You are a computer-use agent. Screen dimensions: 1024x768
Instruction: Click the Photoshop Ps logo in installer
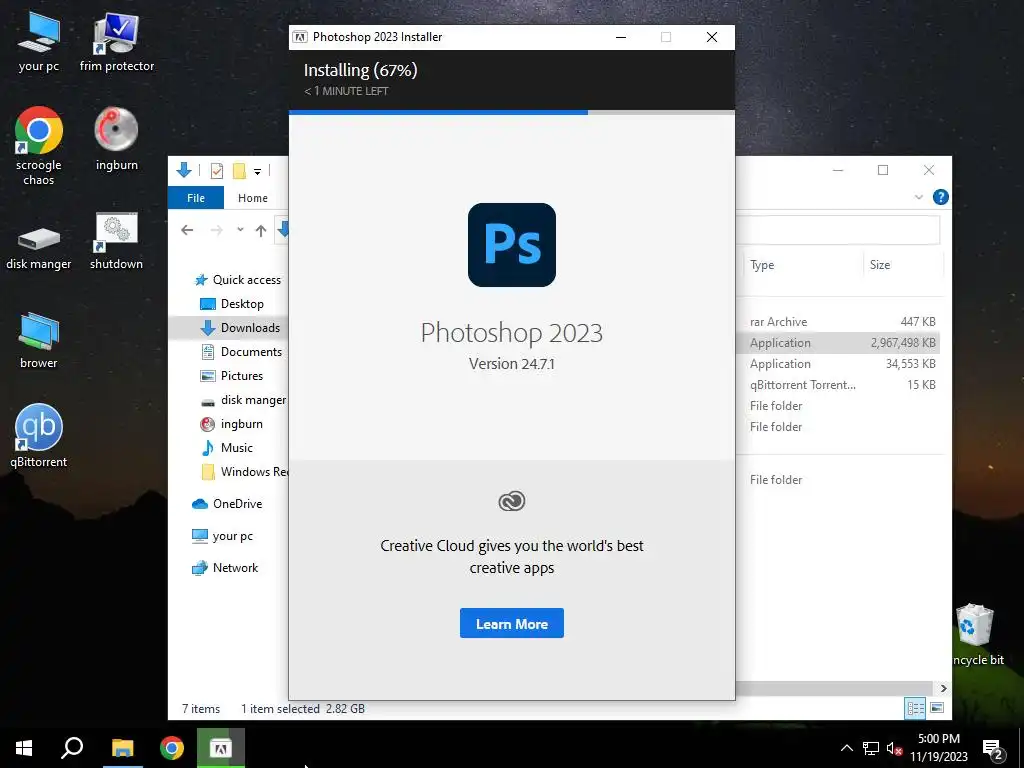point(511,245)
